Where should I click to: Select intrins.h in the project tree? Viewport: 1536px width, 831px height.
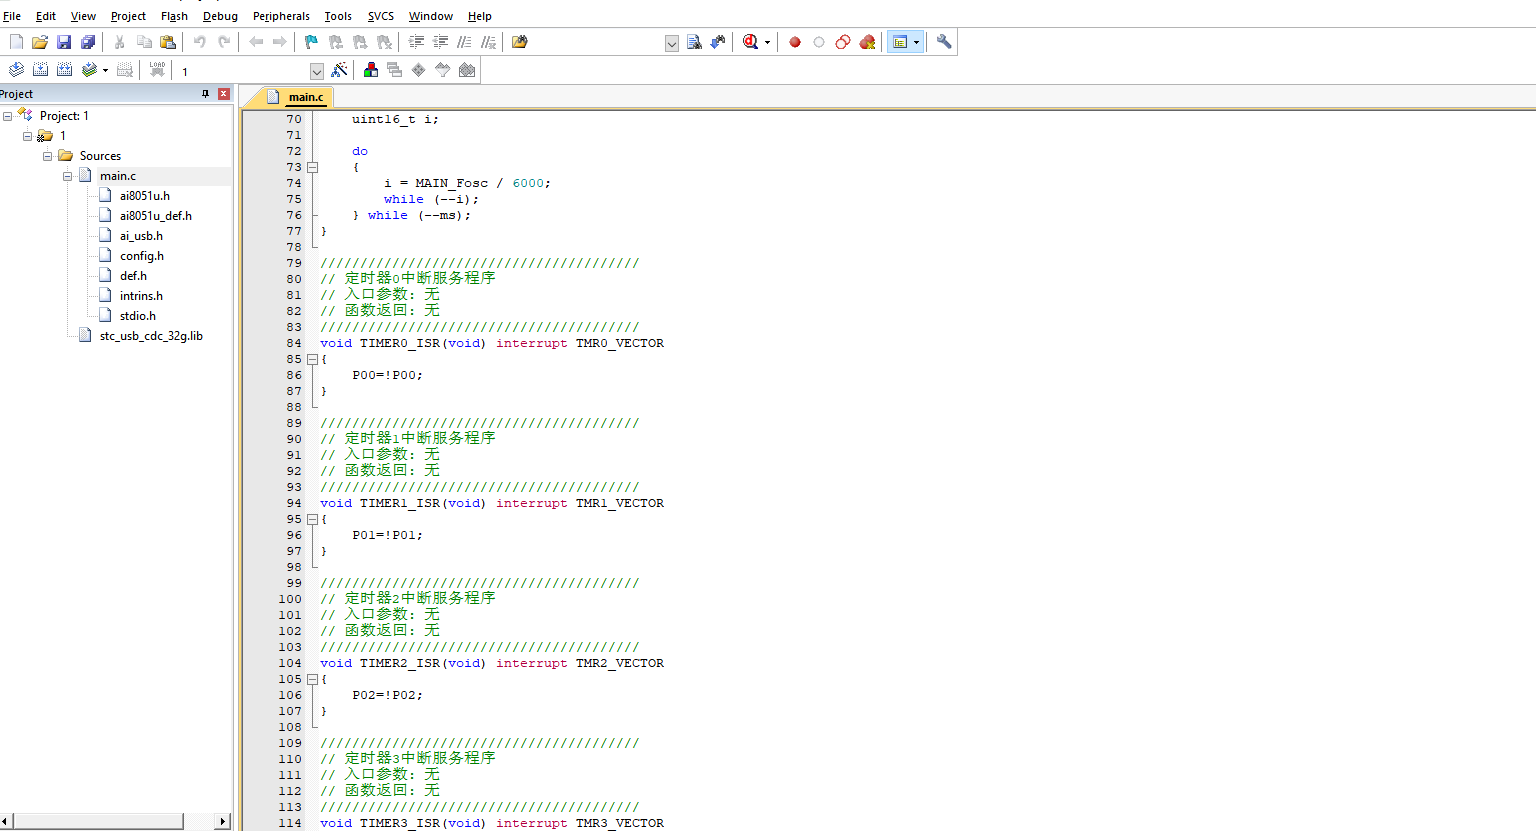141,296
